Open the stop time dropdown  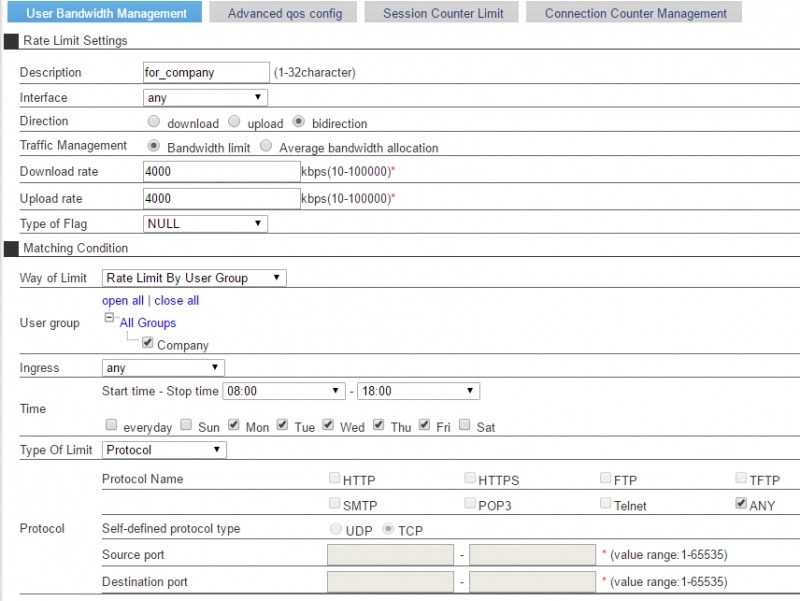pyautogui.click(x=418, y=391)
